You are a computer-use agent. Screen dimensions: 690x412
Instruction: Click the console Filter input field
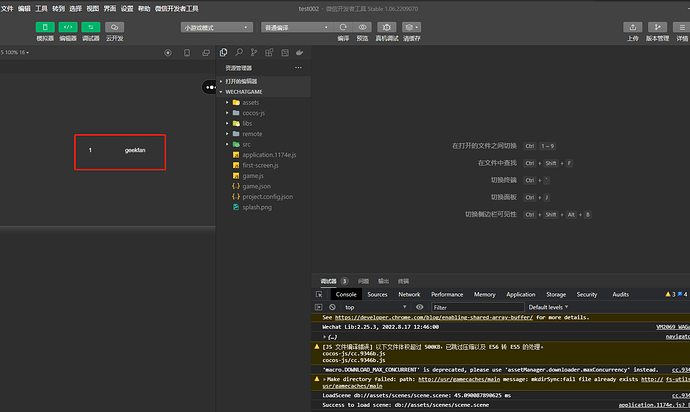click(478, 307)
